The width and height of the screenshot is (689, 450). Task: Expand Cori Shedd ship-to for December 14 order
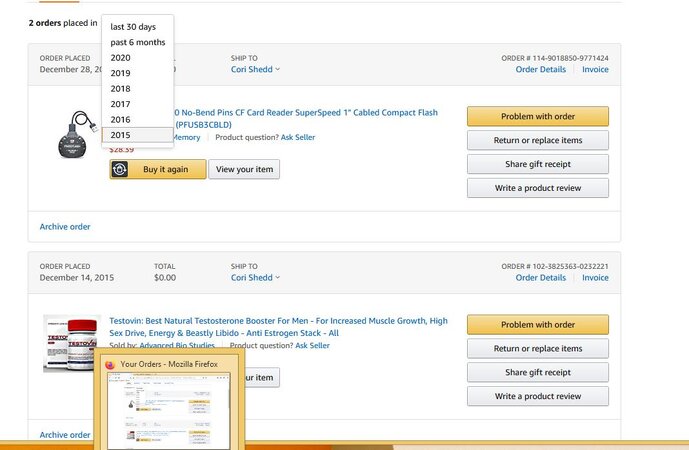(x=255, y=278)
